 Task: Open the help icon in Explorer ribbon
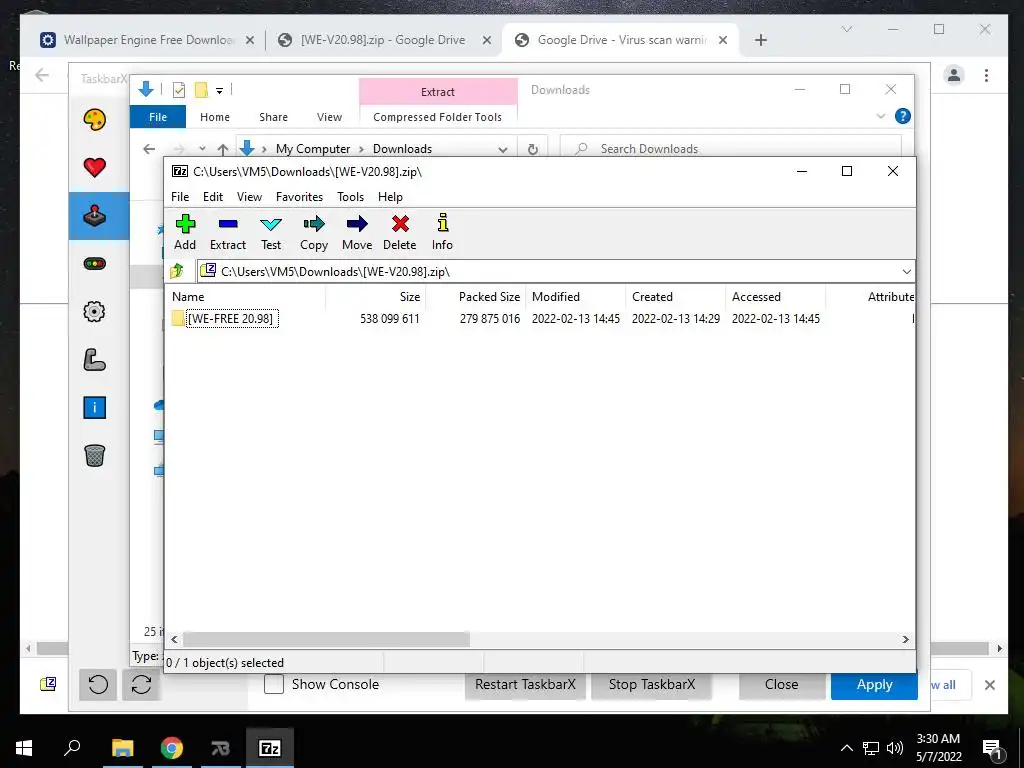903,116
